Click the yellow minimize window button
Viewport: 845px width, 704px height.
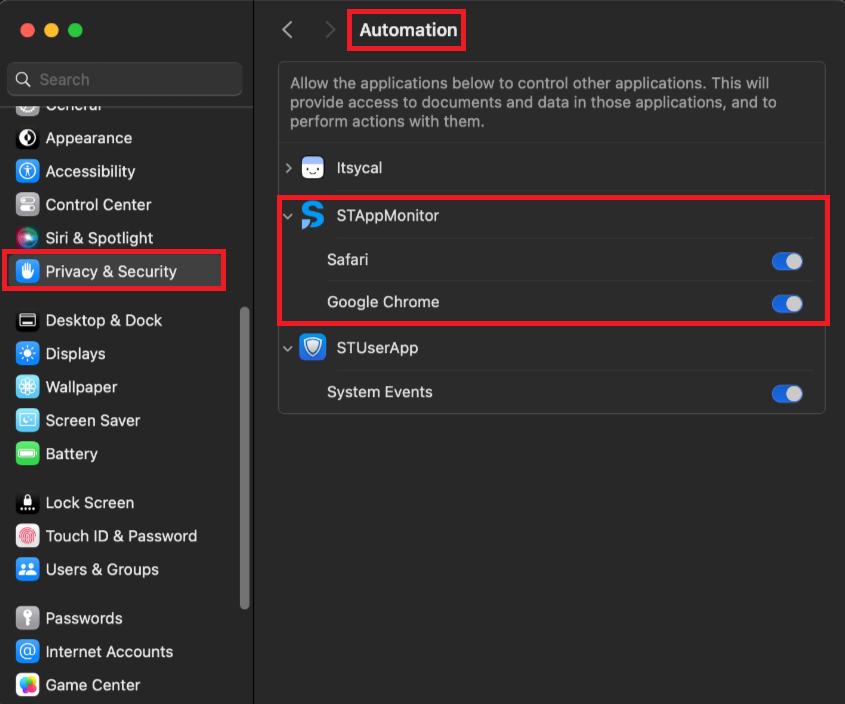click(51, 30)
